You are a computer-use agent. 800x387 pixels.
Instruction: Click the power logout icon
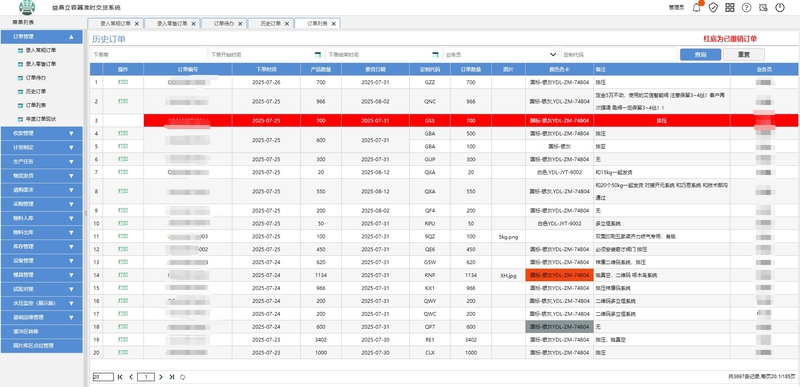780,7
